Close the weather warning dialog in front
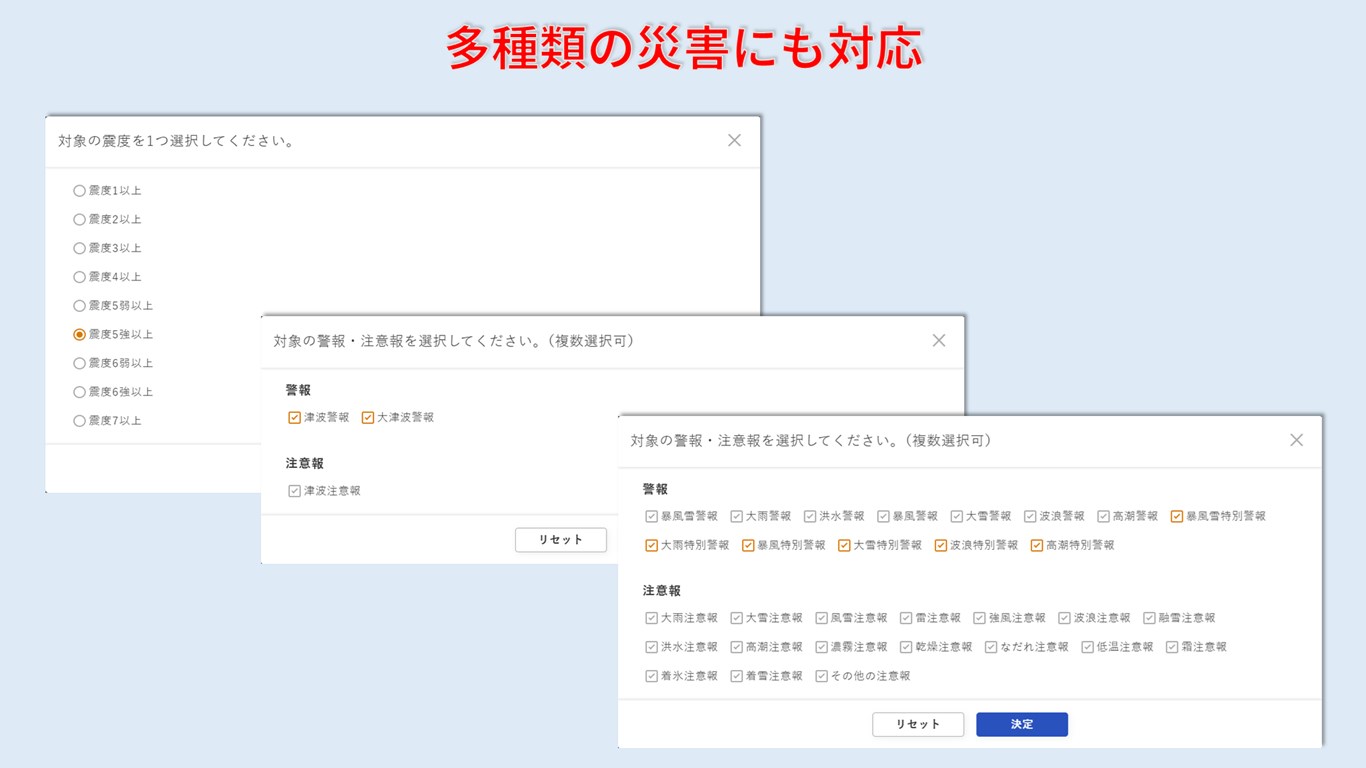The width and height of the screenshot is (1366, 768). 1297,440
